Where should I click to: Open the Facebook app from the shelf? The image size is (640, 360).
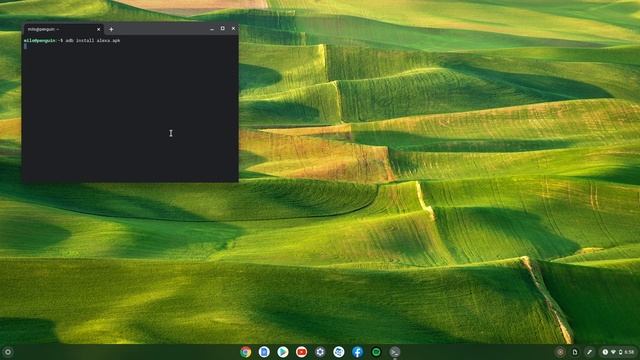(x=358, y=352)
